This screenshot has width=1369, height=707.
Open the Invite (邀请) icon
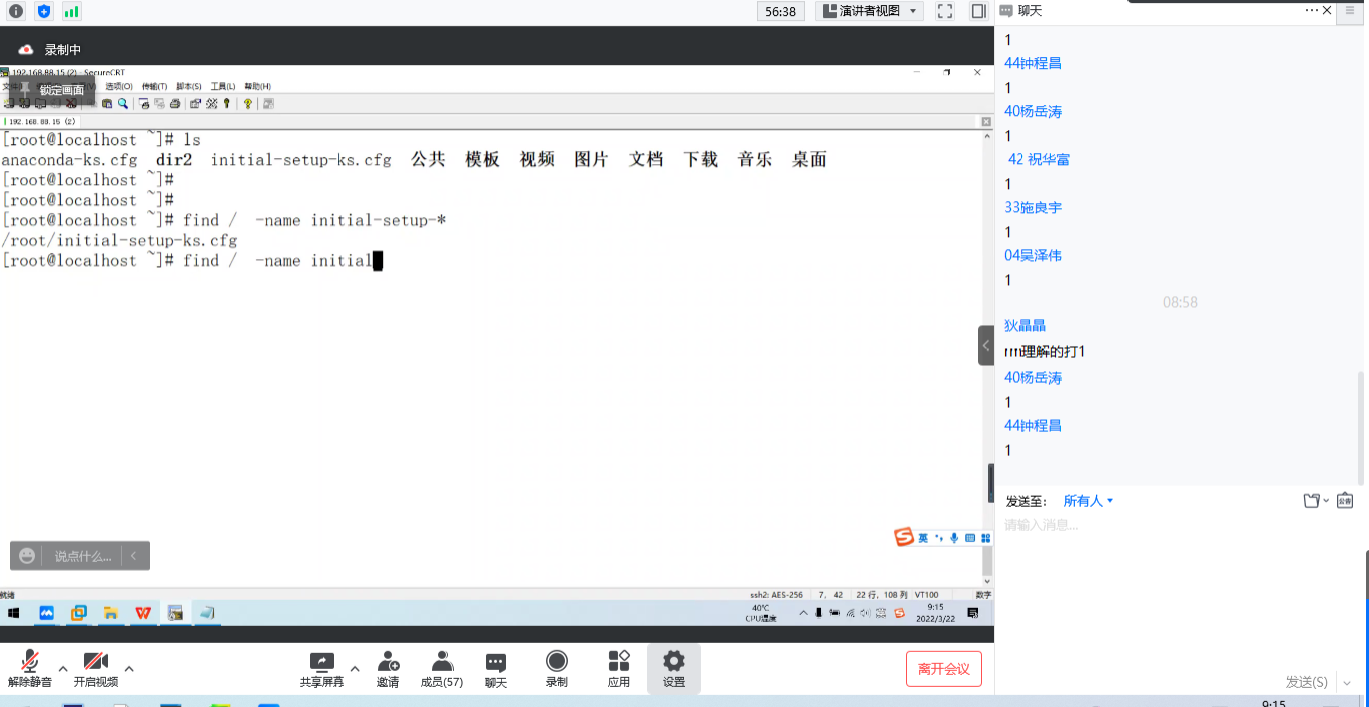point(387,668)
